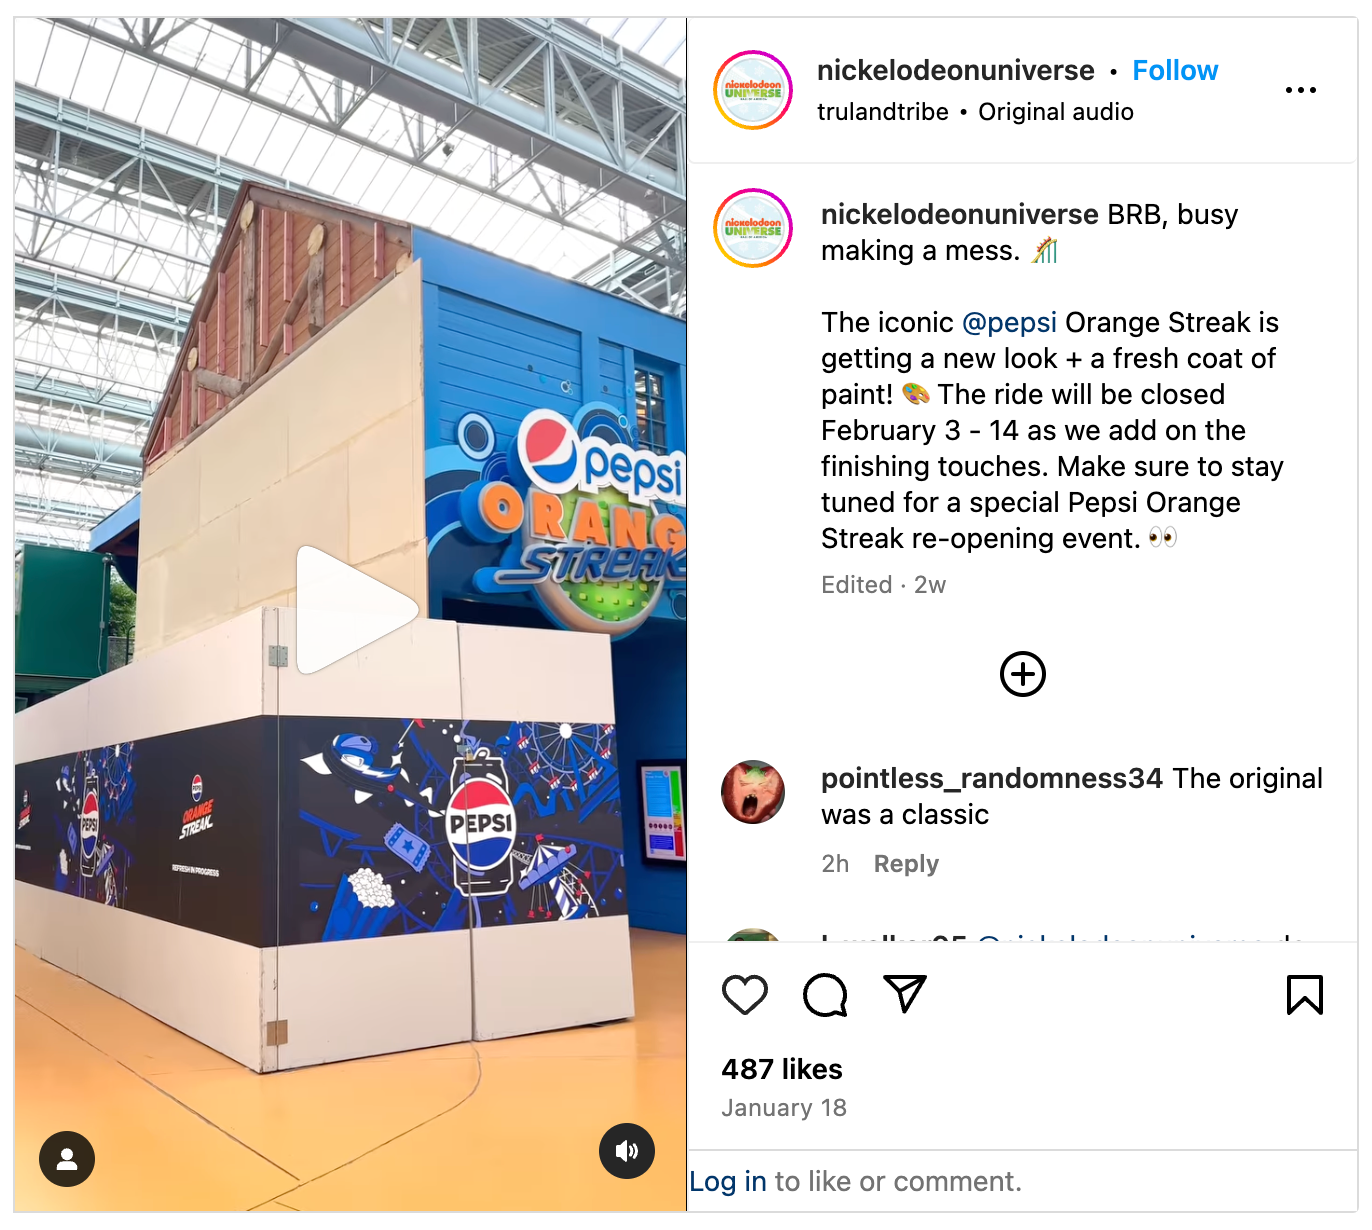
Task: Load more comments with the plus circle
Action: (1023, 674)
